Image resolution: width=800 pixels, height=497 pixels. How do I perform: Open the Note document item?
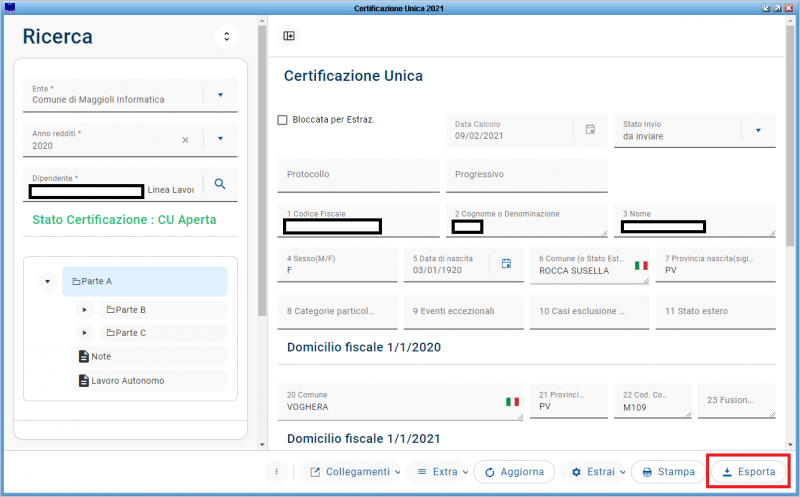pyautogui.click(x=149, y=356)
